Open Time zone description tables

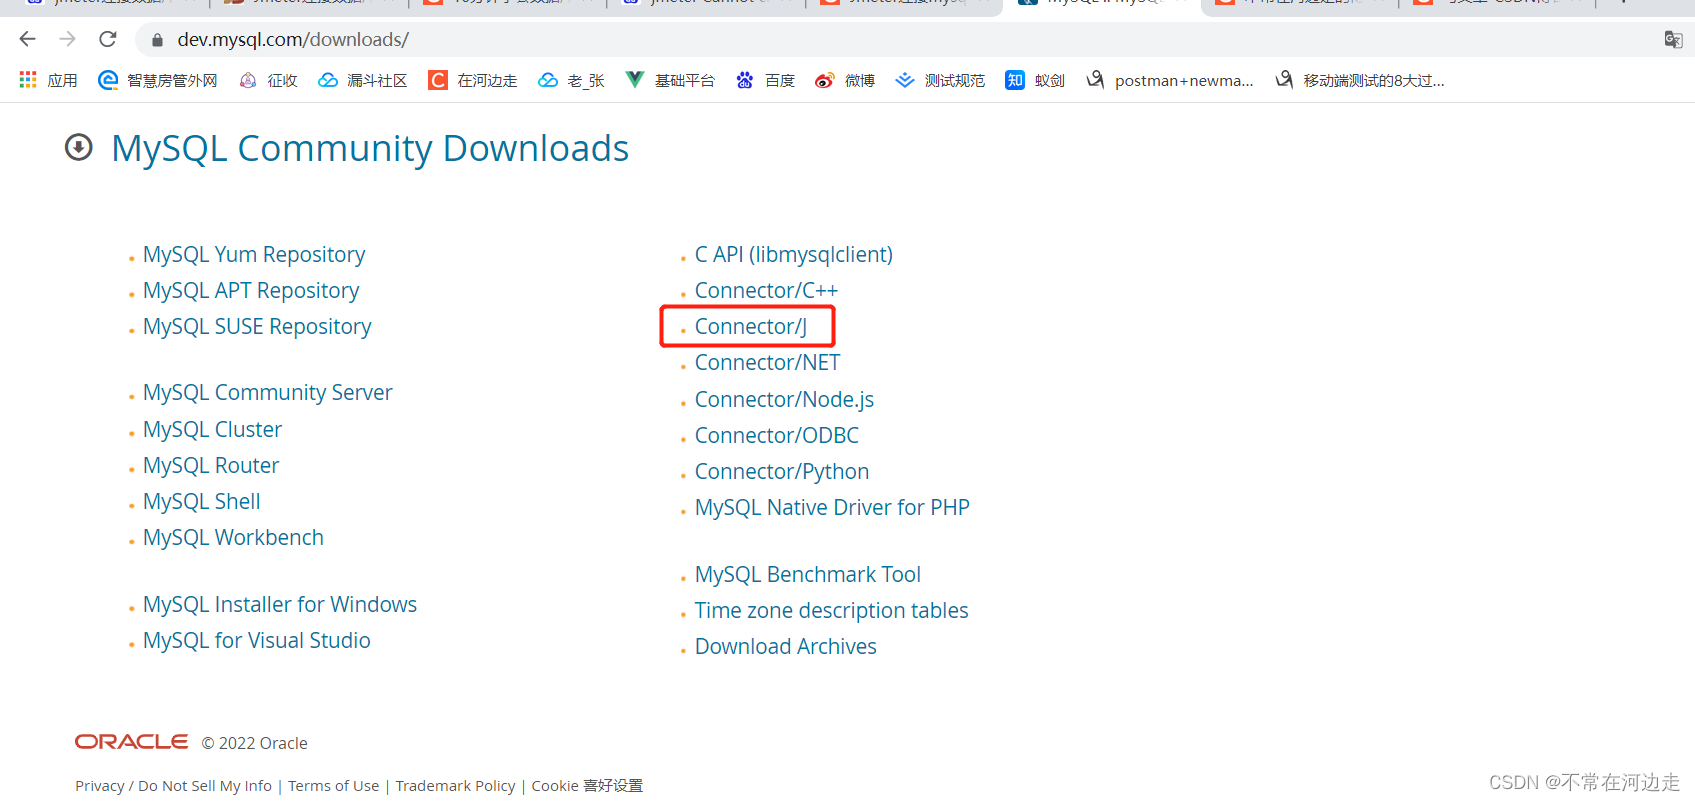pos(831,610)
